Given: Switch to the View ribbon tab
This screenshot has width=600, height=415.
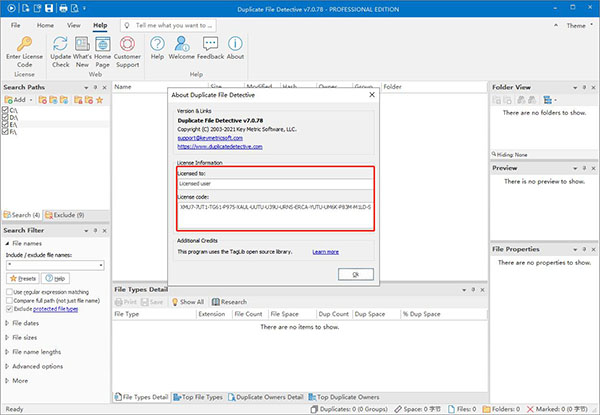Looking at the screenshot, I should 74,25.
